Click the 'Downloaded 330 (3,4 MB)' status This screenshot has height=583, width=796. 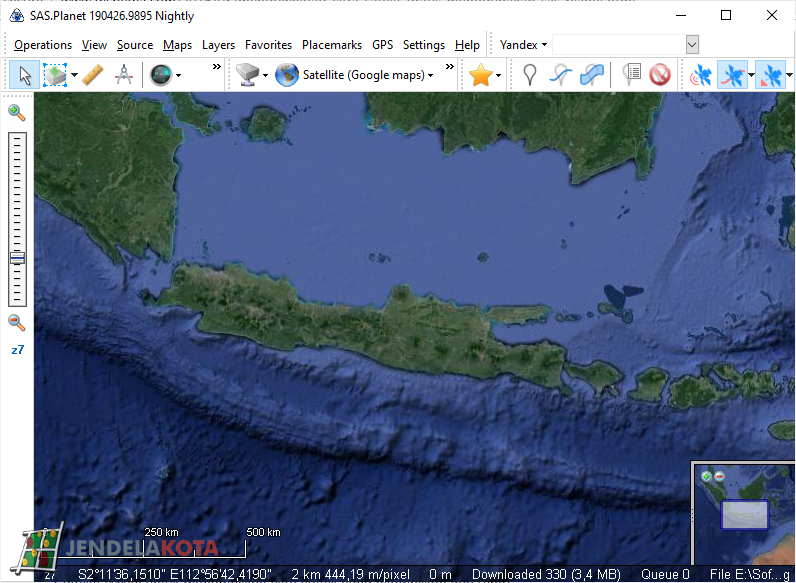546,574
